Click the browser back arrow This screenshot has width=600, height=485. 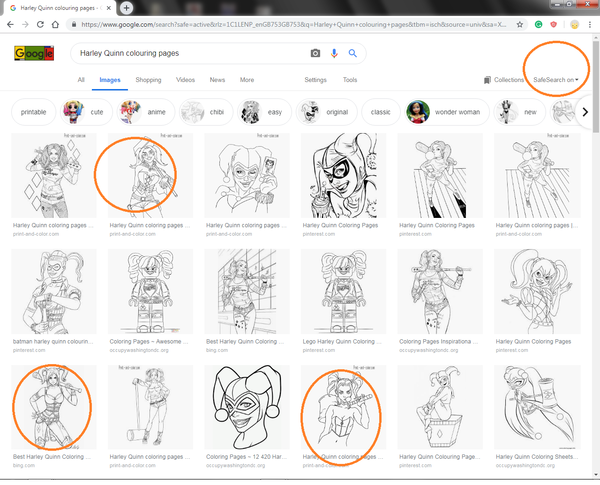[10, 24]
